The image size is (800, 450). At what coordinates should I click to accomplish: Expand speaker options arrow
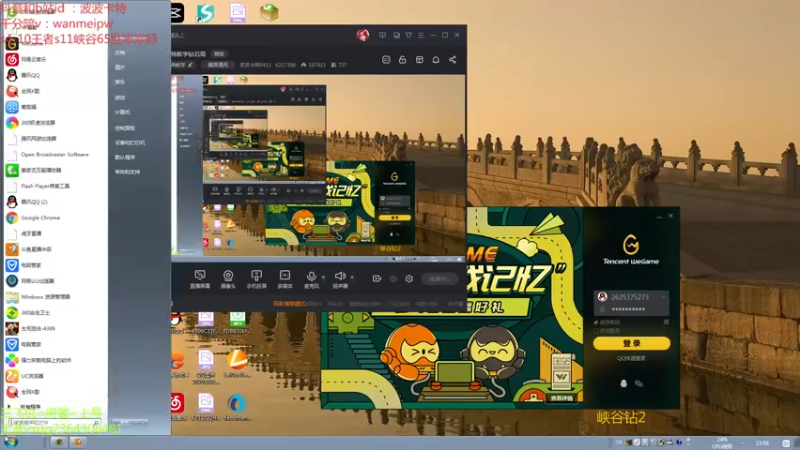click(x=352, y=277)
